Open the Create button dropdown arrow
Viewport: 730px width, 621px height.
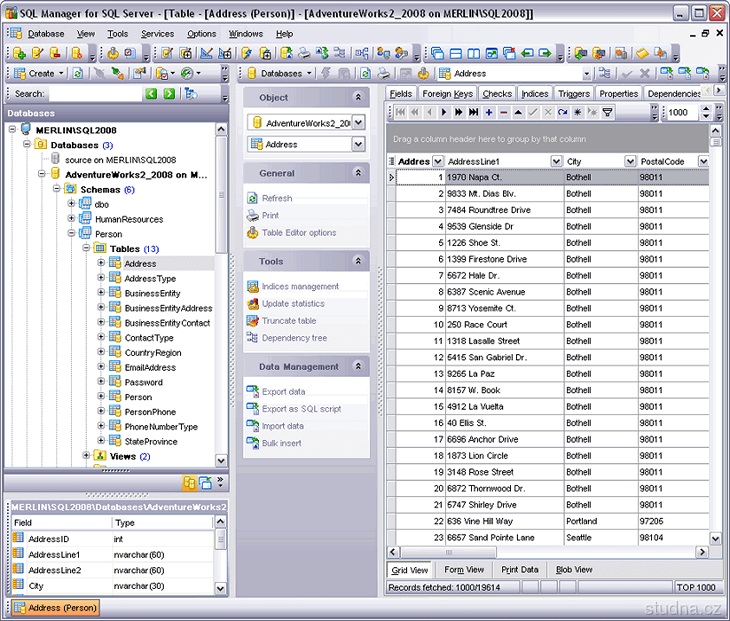tap(61, 73)
